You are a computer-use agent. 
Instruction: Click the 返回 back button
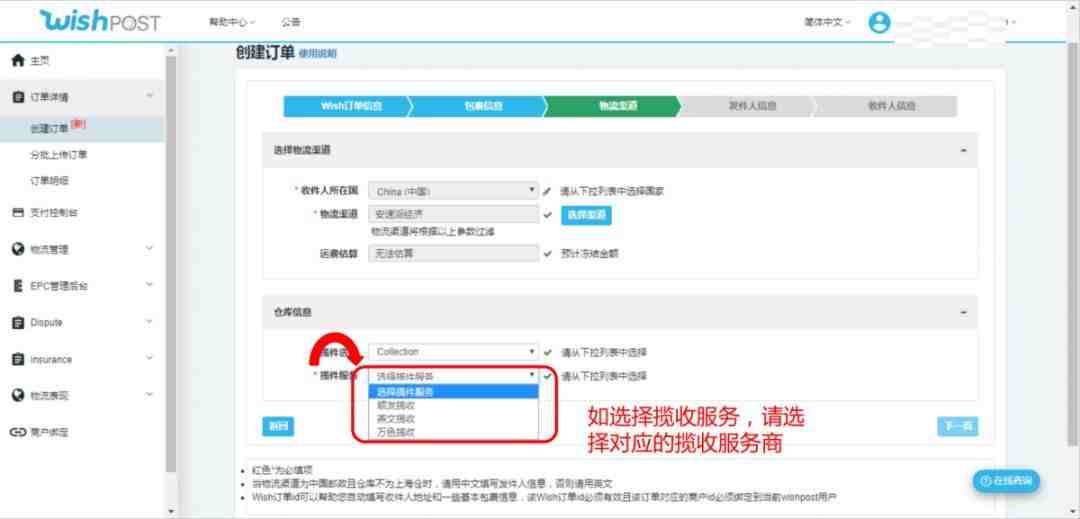[278, 426]
